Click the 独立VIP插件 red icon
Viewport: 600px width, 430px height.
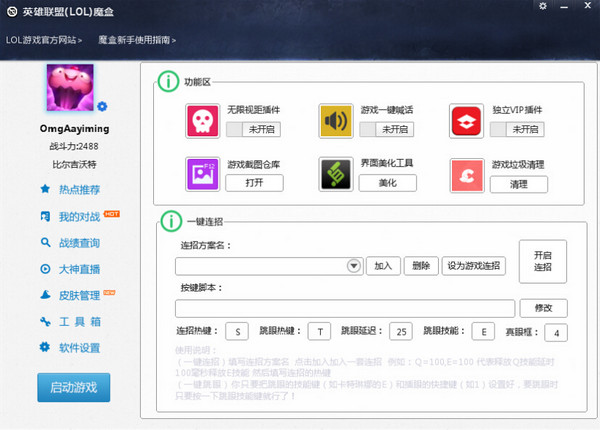(x=466, y=121)
